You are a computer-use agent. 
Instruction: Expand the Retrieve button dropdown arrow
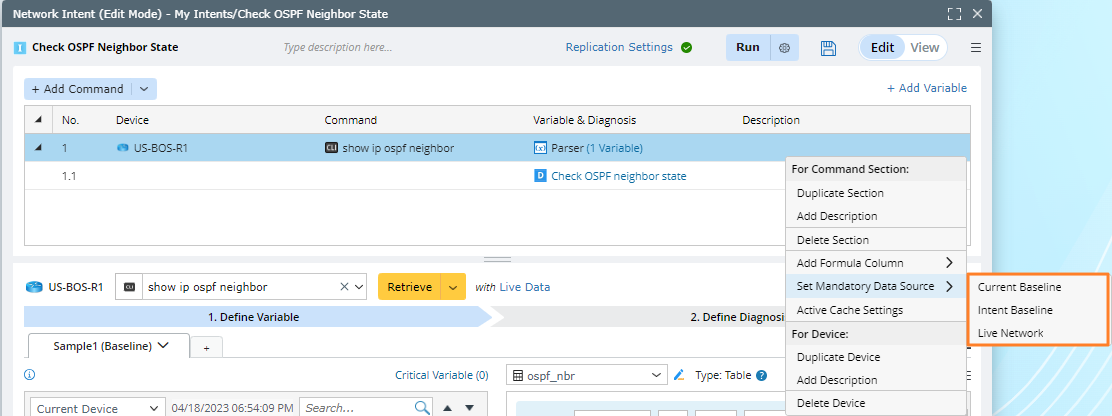tap(453, 287)
